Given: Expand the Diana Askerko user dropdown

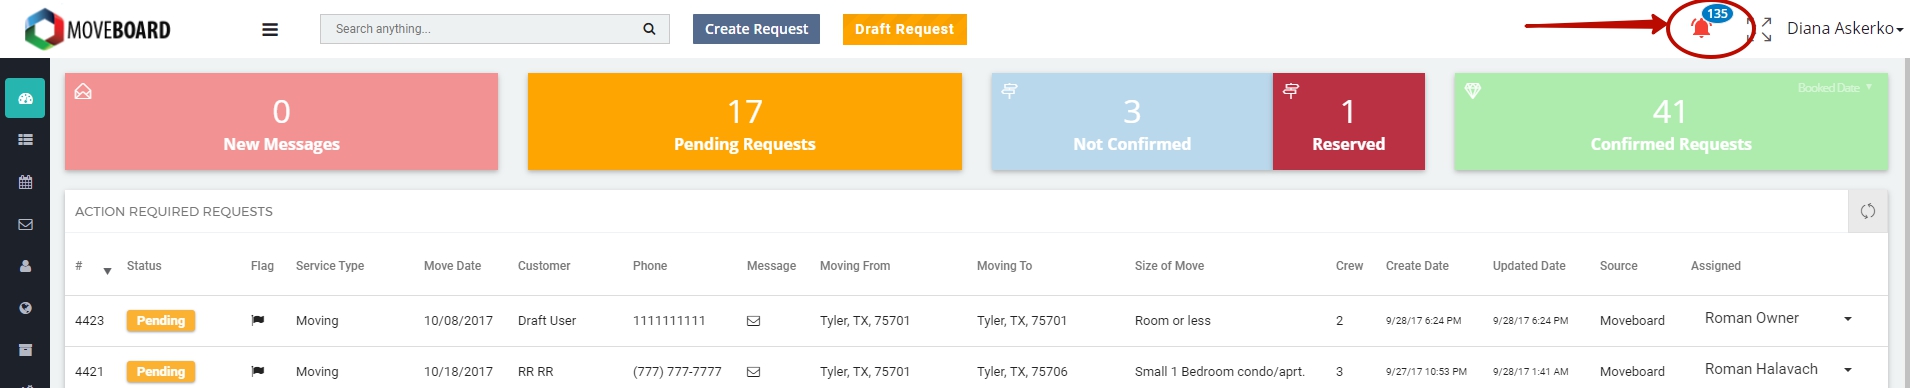Looking at the screenshot, I should (x=1845, y=28).
